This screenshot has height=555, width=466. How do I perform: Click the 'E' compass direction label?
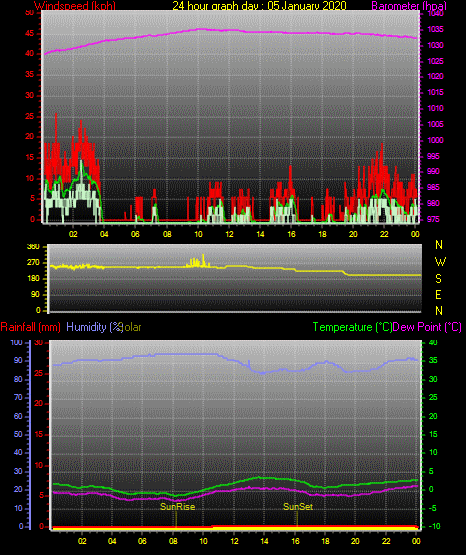coord(438,295)
